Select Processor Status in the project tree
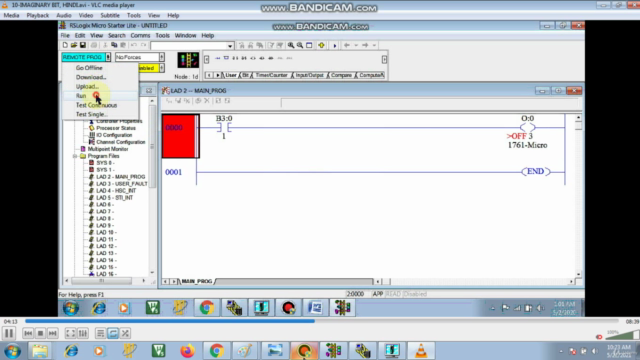640x360 pixels. (116, 128)
